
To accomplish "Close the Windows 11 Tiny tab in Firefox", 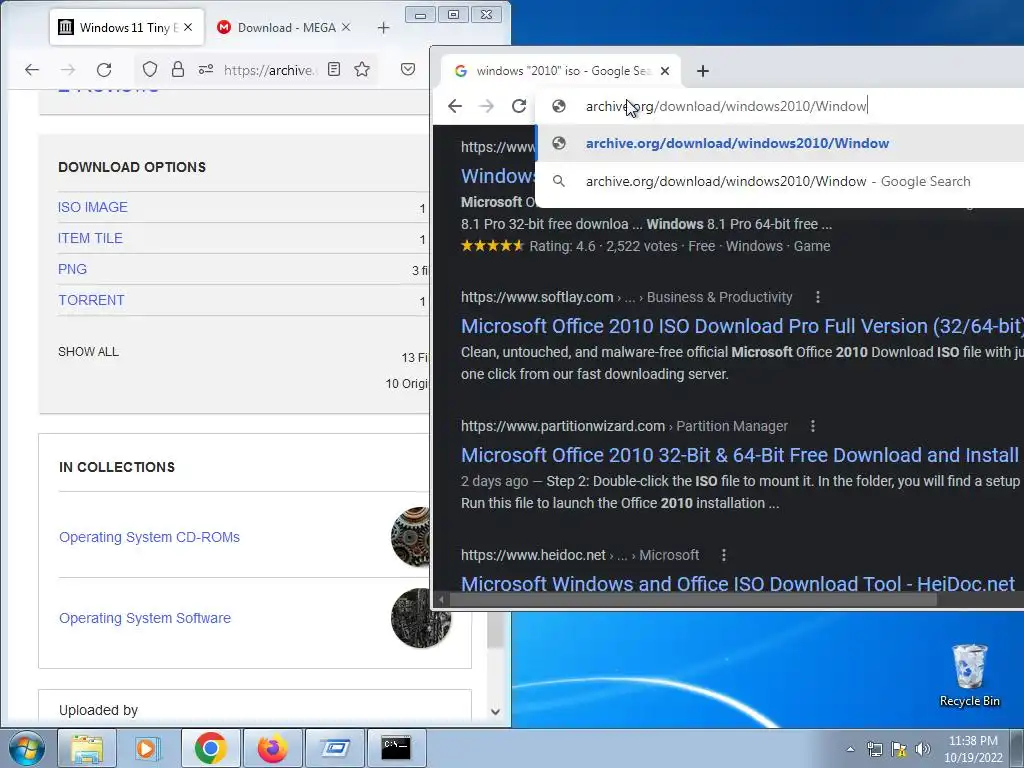I will pyautogui.click(x=188, y=27).
